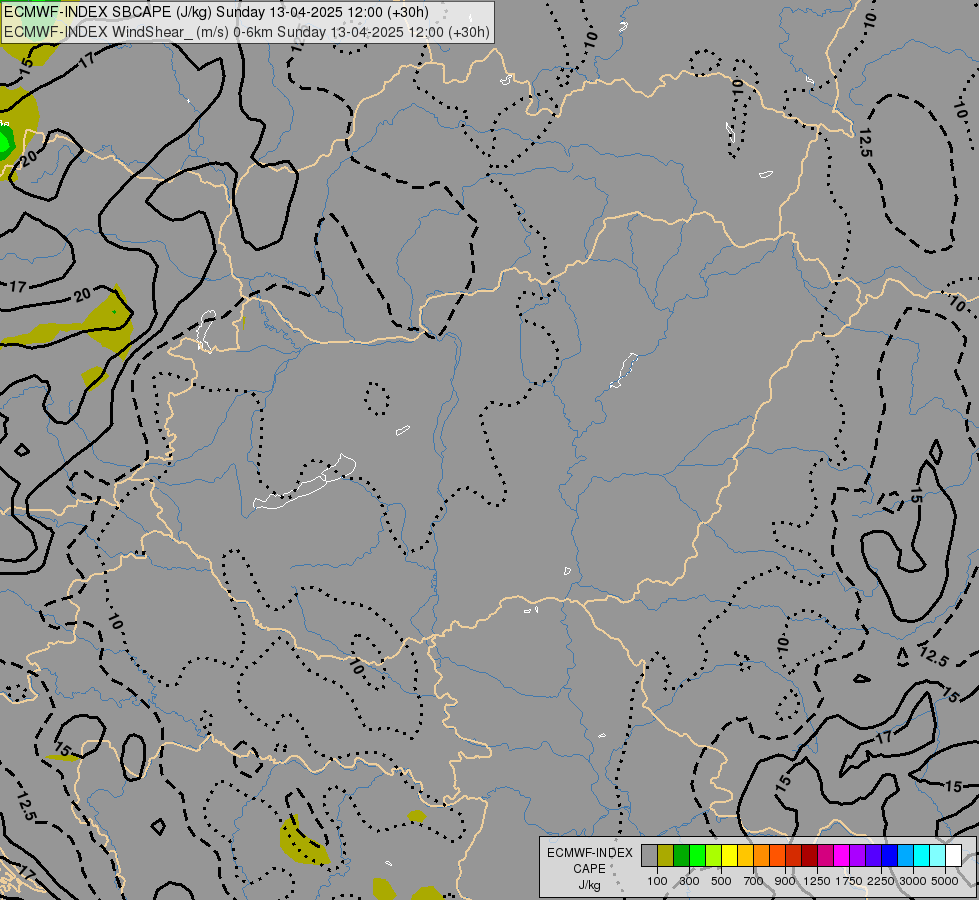
Task: Click the legend title ECMWF-INDEX
Action: coord(590,853)
